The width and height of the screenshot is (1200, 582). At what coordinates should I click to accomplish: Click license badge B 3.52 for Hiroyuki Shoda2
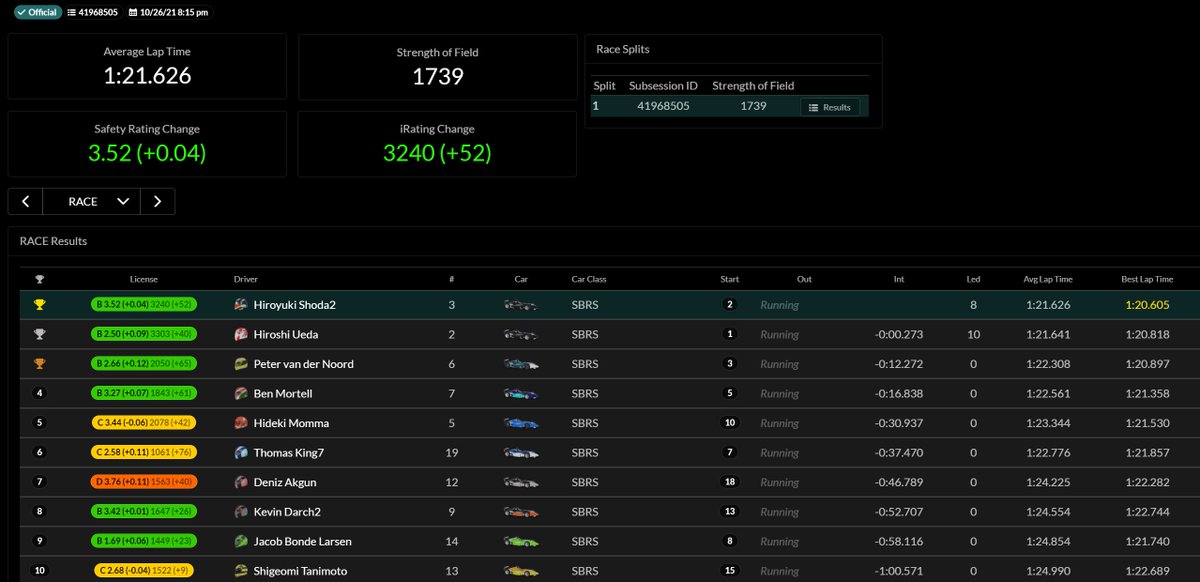pos(143,304)
